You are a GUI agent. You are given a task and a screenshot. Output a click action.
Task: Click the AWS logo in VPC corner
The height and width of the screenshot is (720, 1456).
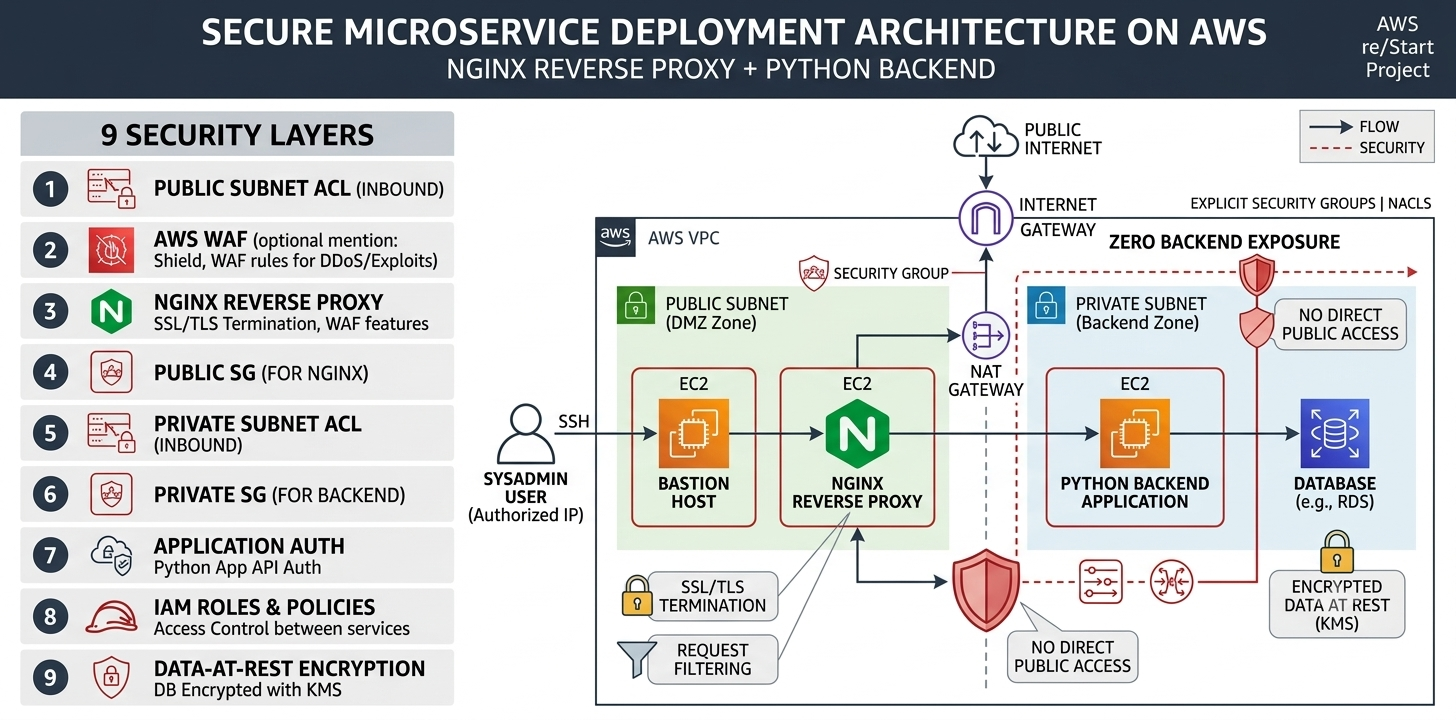coord(615,239)
